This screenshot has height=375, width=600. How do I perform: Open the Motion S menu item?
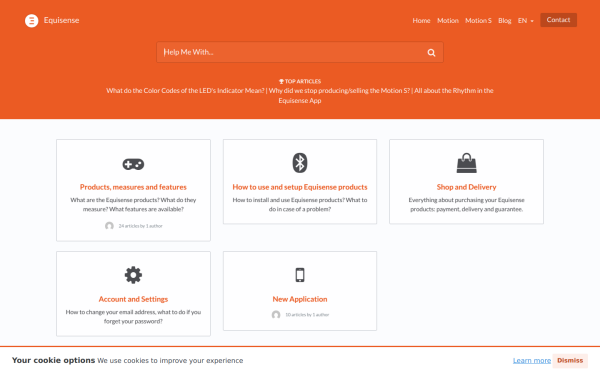pyautogui.click(x=478, y=20)
